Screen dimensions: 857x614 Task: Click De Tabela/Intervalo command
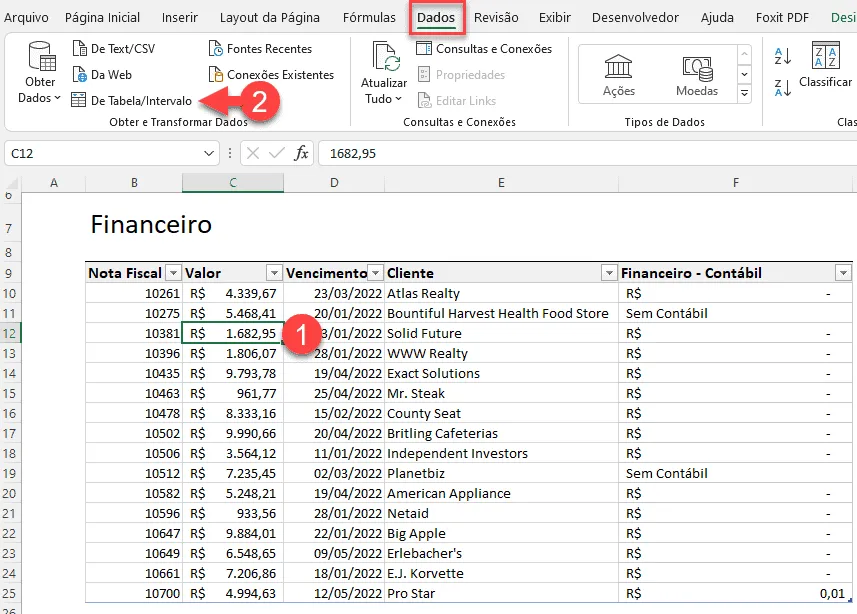pyautogui.click(x=132, y=101)
